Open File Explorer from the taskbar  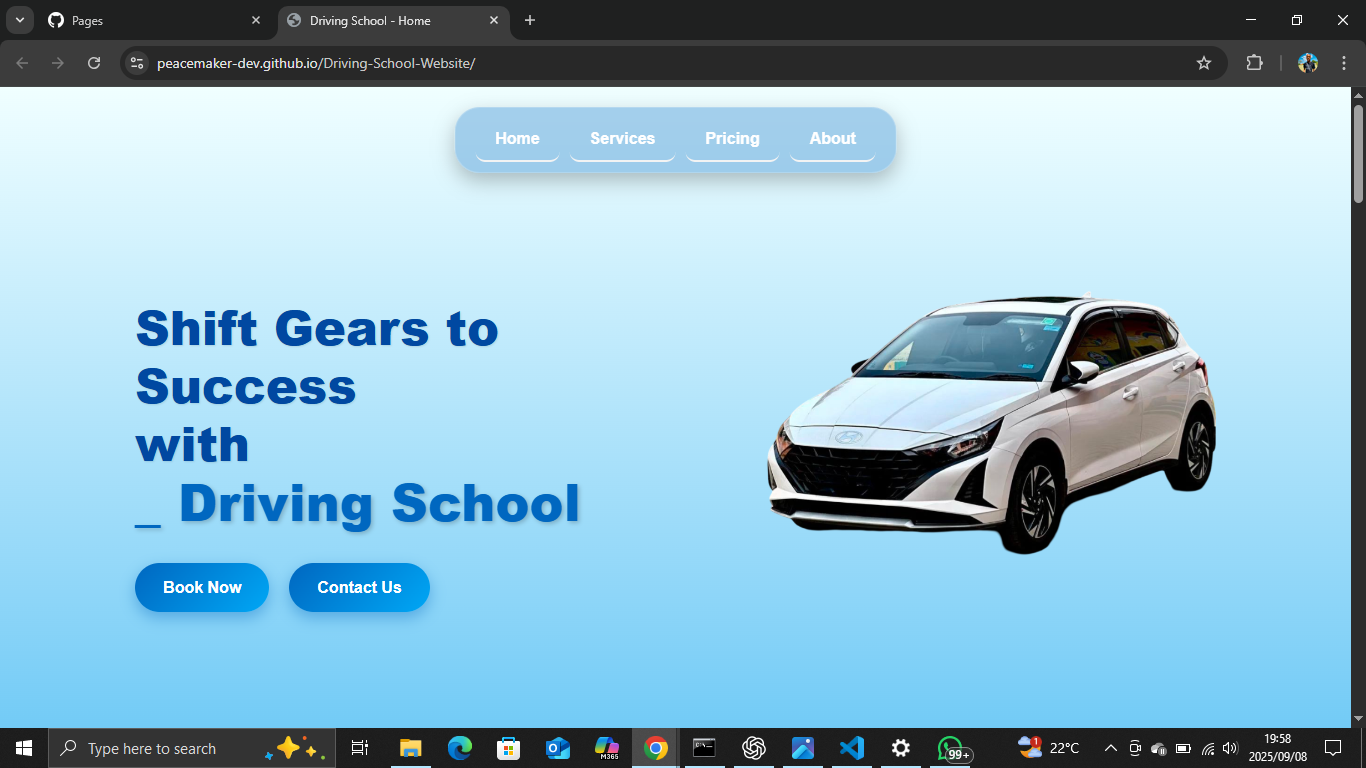(411, 748)
